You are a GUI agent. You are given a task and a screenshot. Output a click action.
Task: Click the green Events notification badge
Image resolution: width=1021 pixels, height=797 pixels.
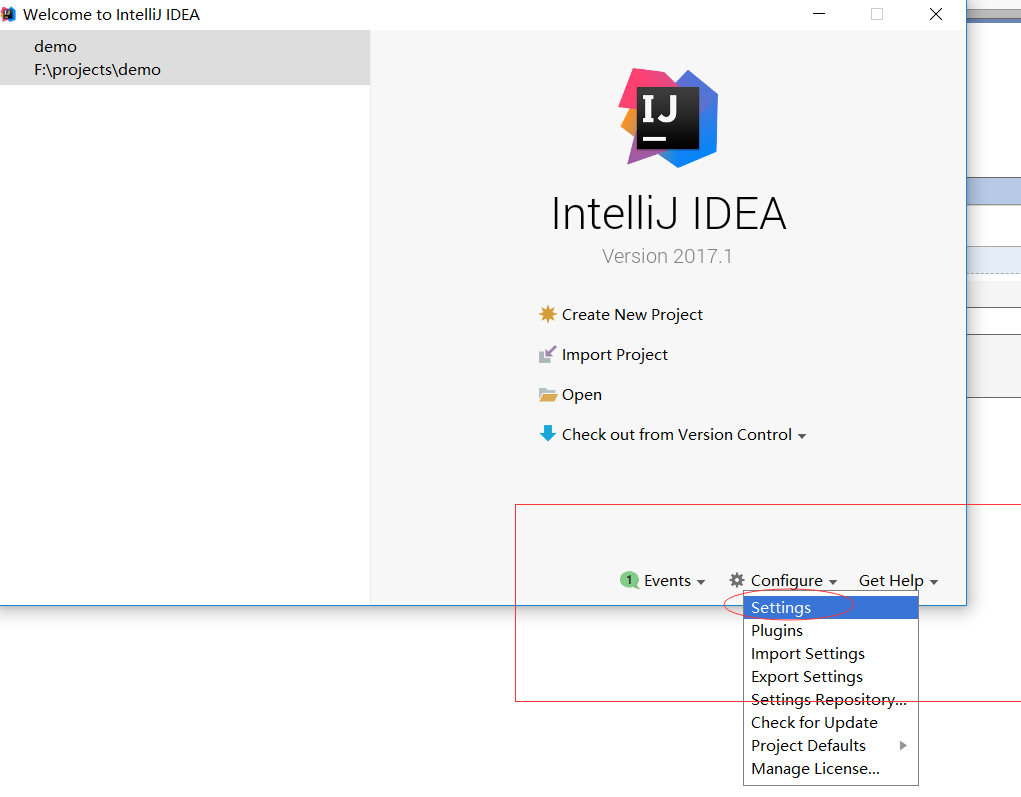pyautogui.click(x=629, y=580)
